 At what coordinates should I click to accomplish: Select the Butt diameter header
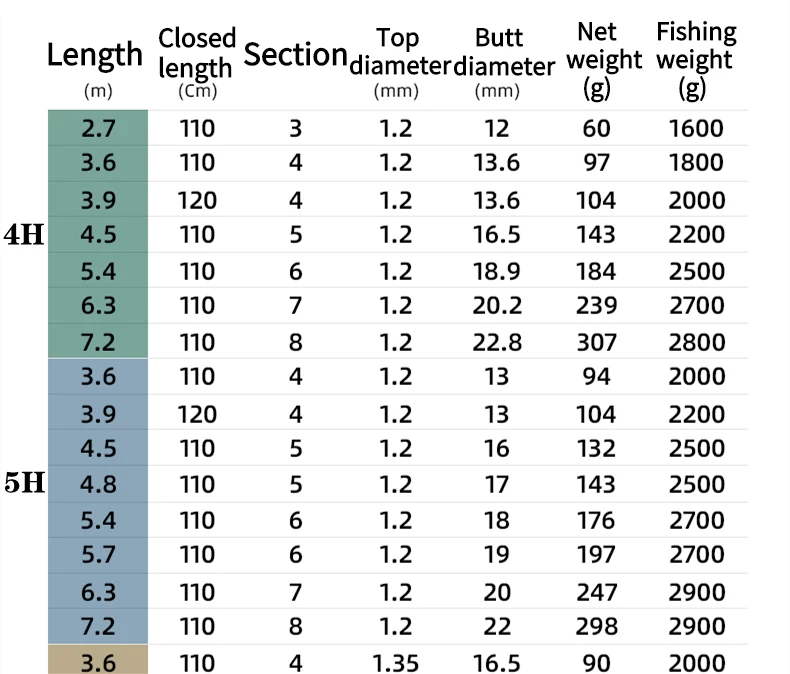click(498, 53)
